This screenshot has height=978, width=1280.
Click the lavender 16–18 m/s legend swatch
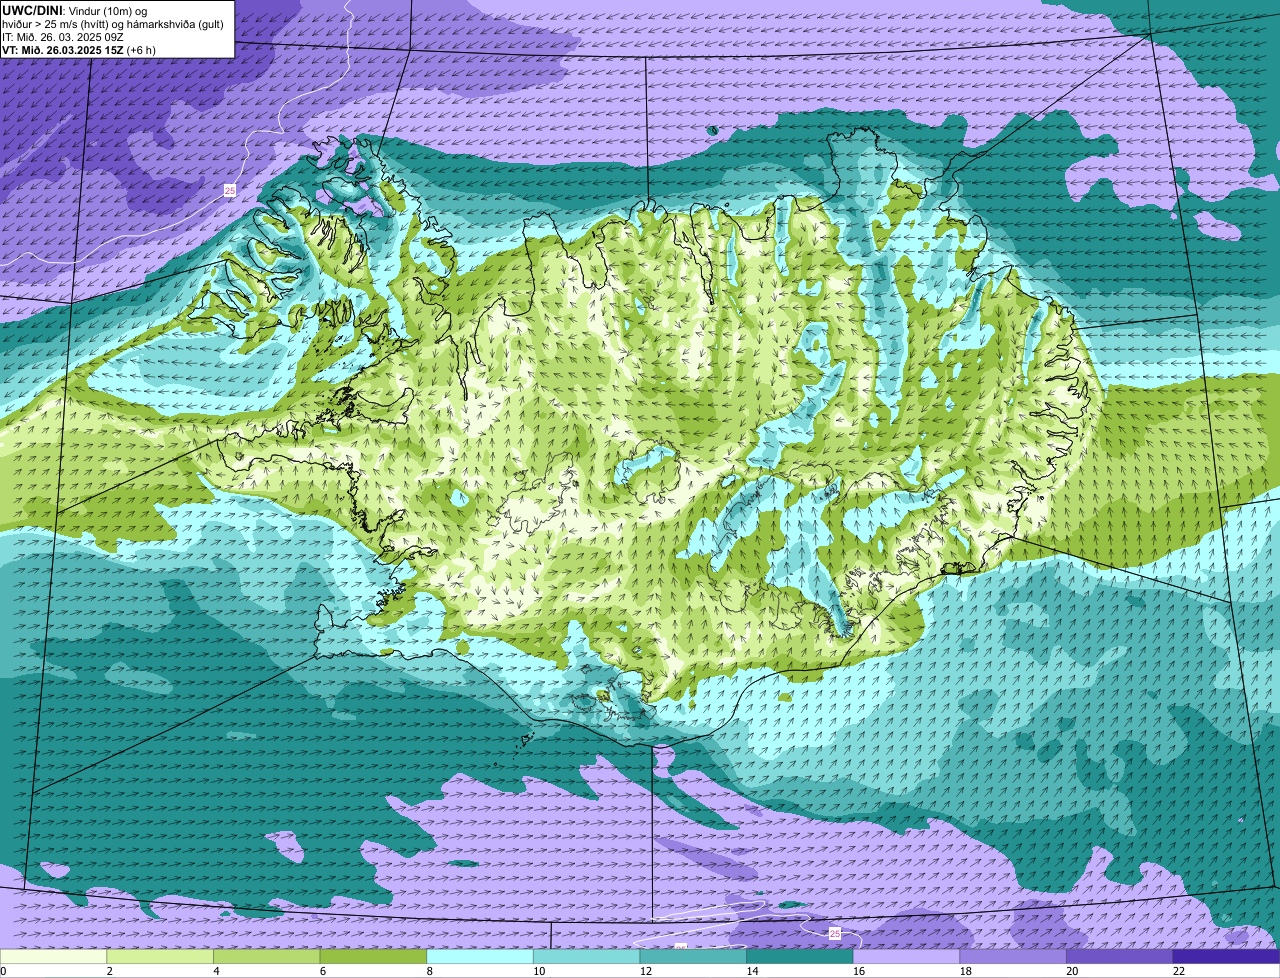pos(906,956)
